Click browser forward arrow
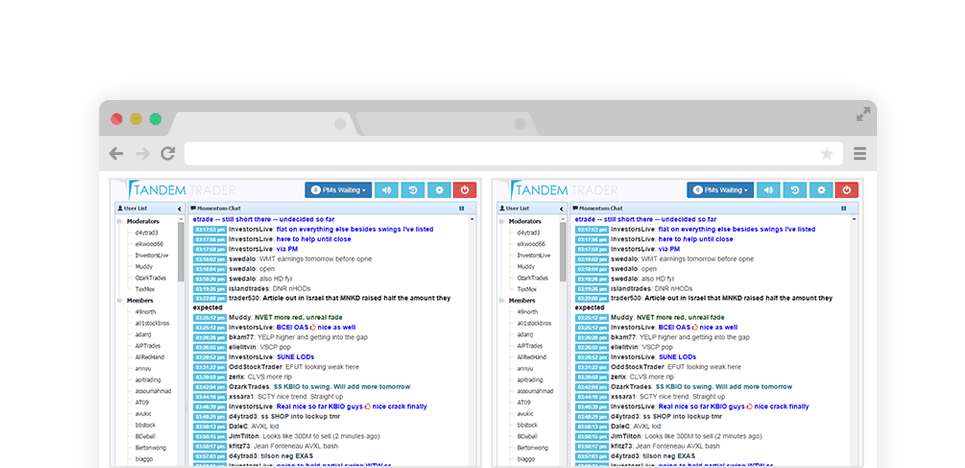 [143, 153]
